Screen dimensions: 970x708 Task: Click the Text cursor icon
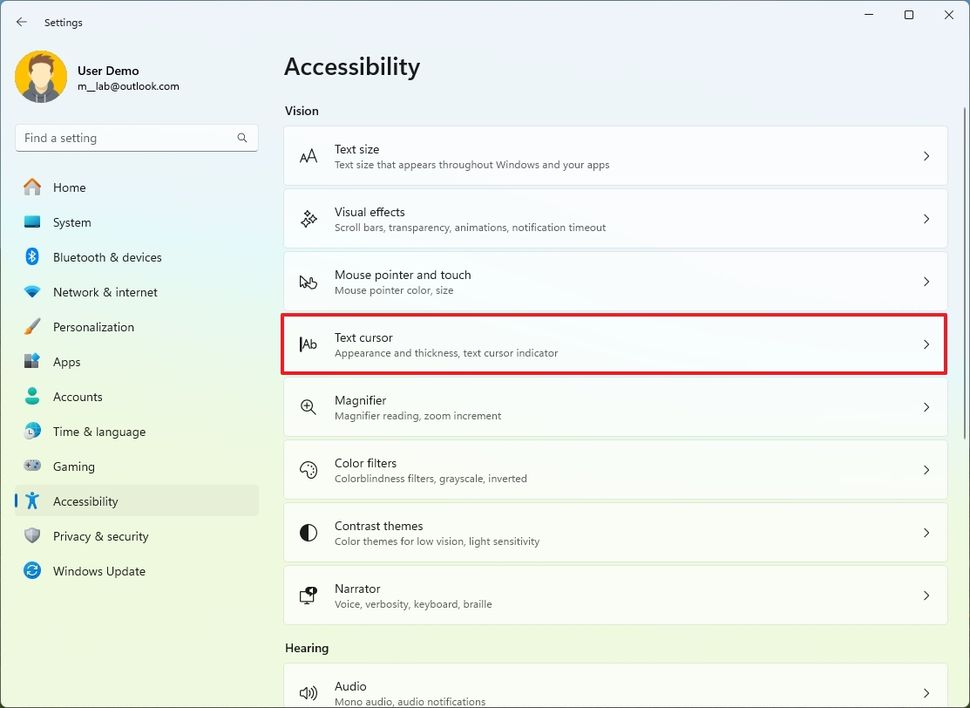point(308,344)
